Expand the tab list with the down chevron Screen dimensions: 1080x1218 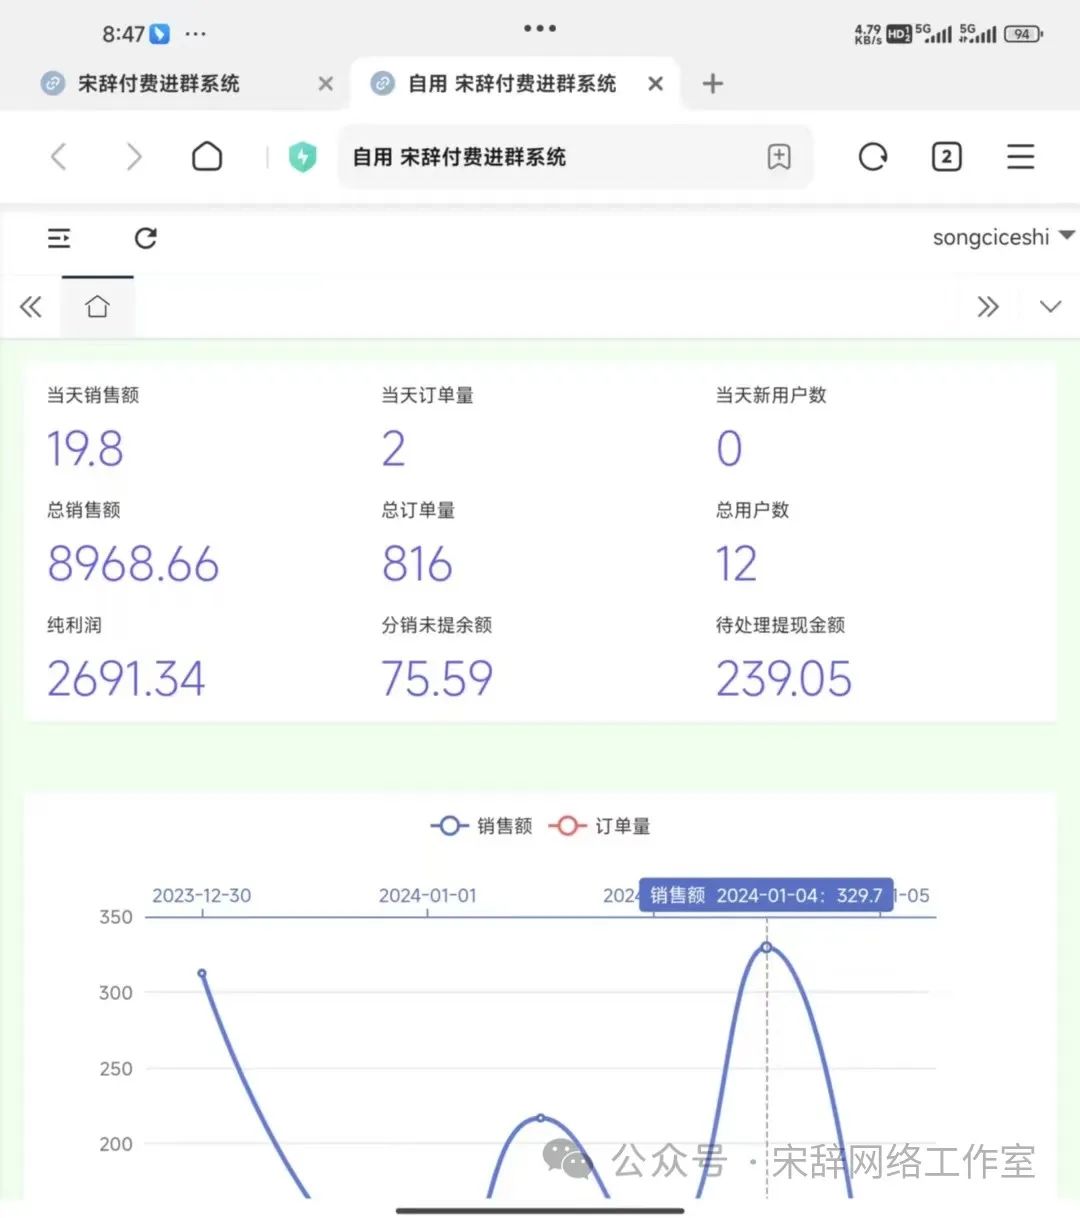click(x=1049, y=306)
